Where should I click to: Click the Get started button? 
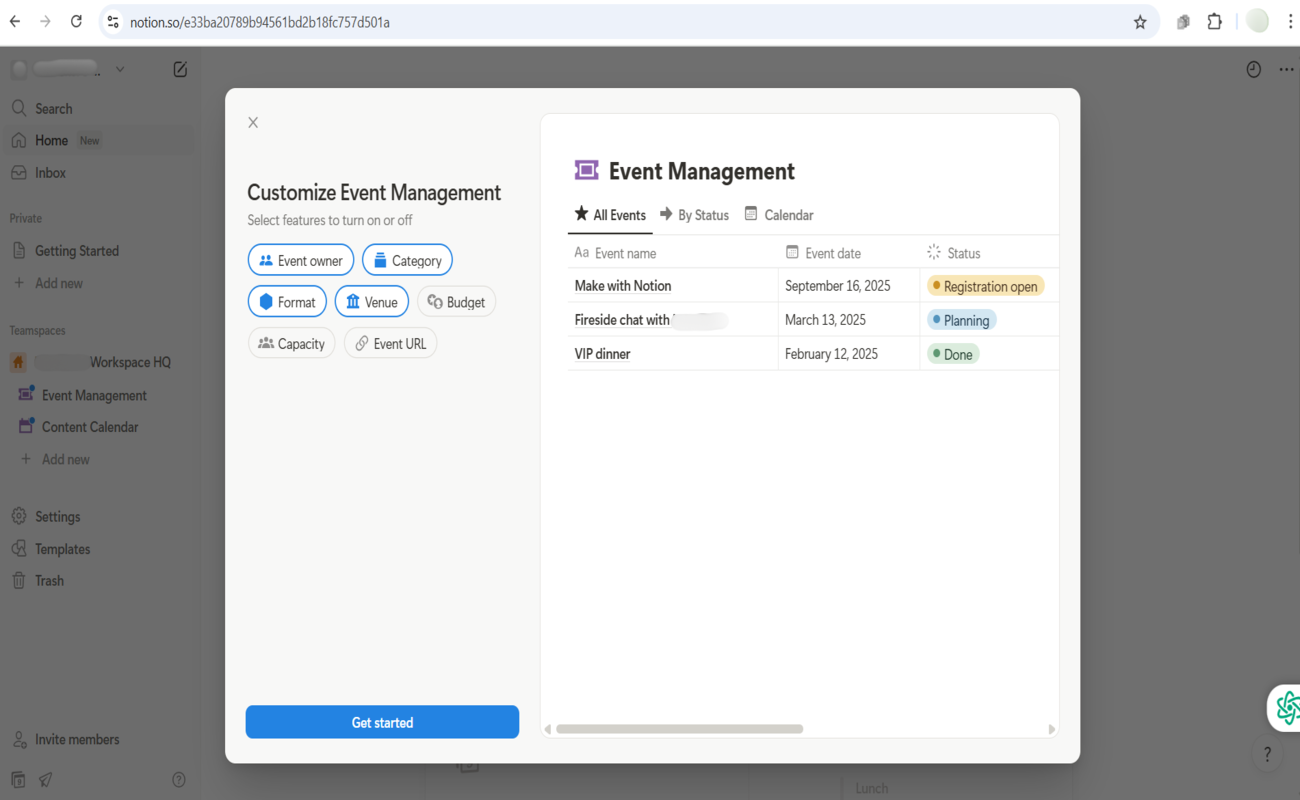tap(382, 722)
